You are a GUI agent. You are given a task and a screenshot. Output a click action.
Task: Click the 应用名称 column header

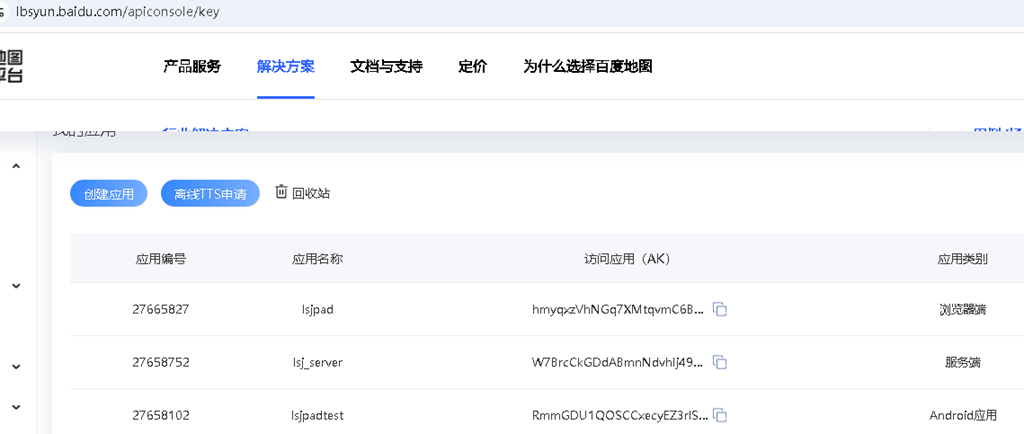[x=317, y=259]
